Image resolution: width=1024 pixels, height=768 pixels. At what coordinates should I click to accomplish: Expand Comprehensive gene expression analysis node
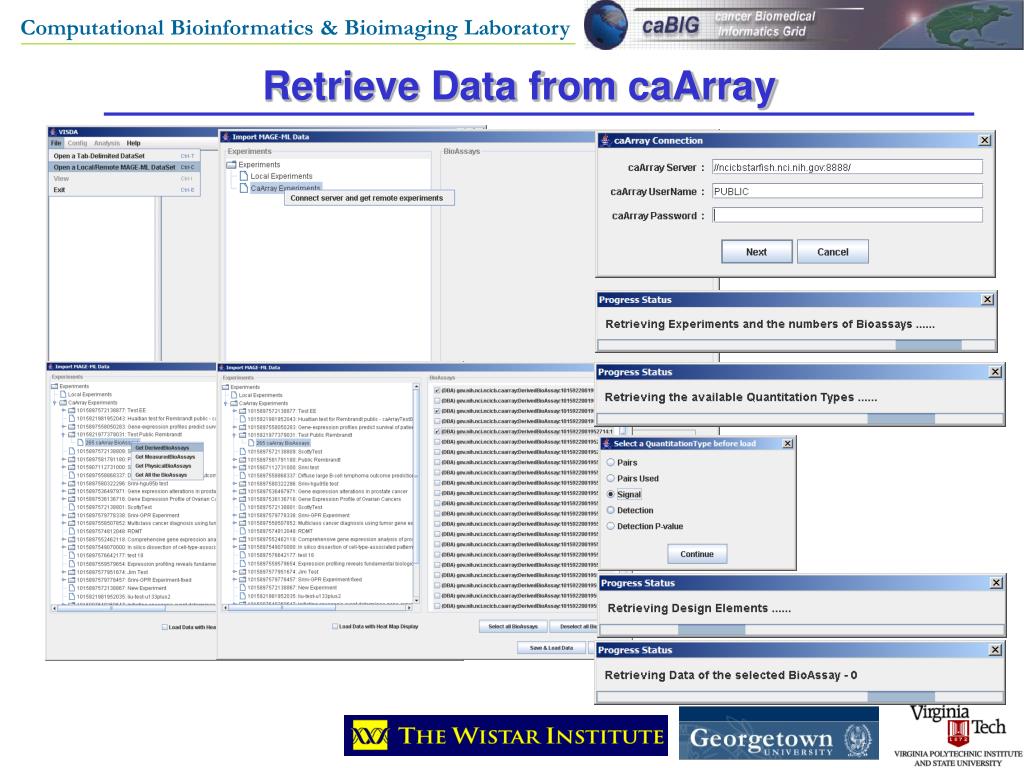pos(234,539)
